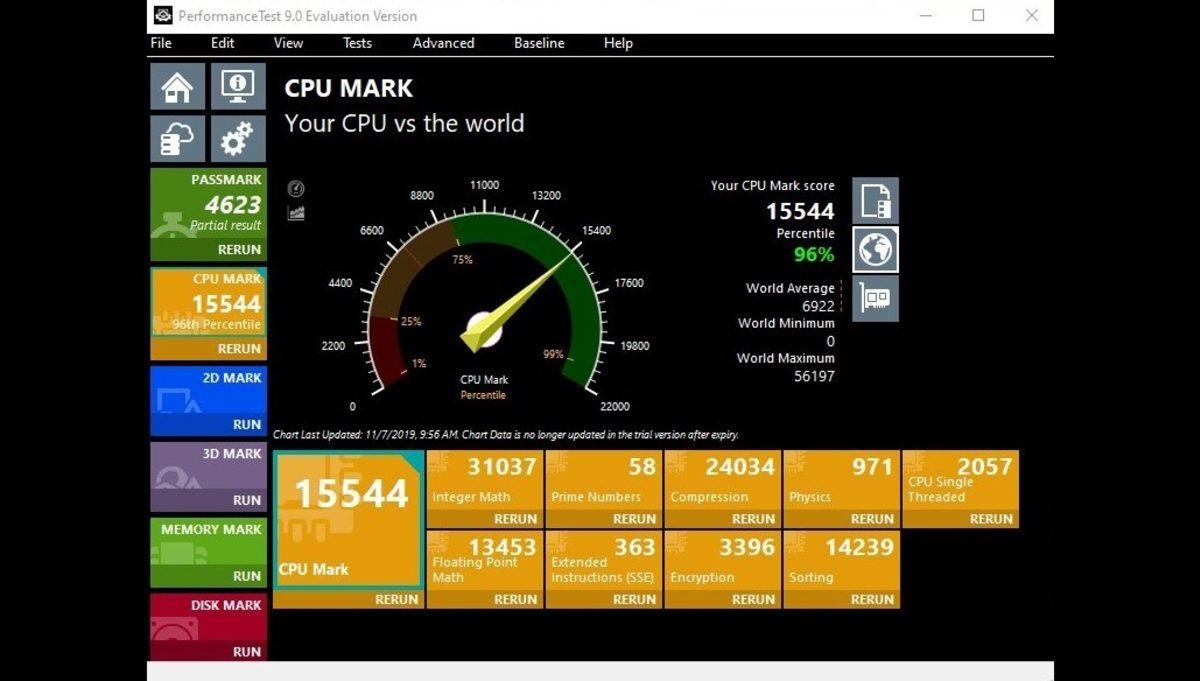
Task: Click RERUN under Floating Point Math
Action: pyautogui.click(x=515, y=599)
